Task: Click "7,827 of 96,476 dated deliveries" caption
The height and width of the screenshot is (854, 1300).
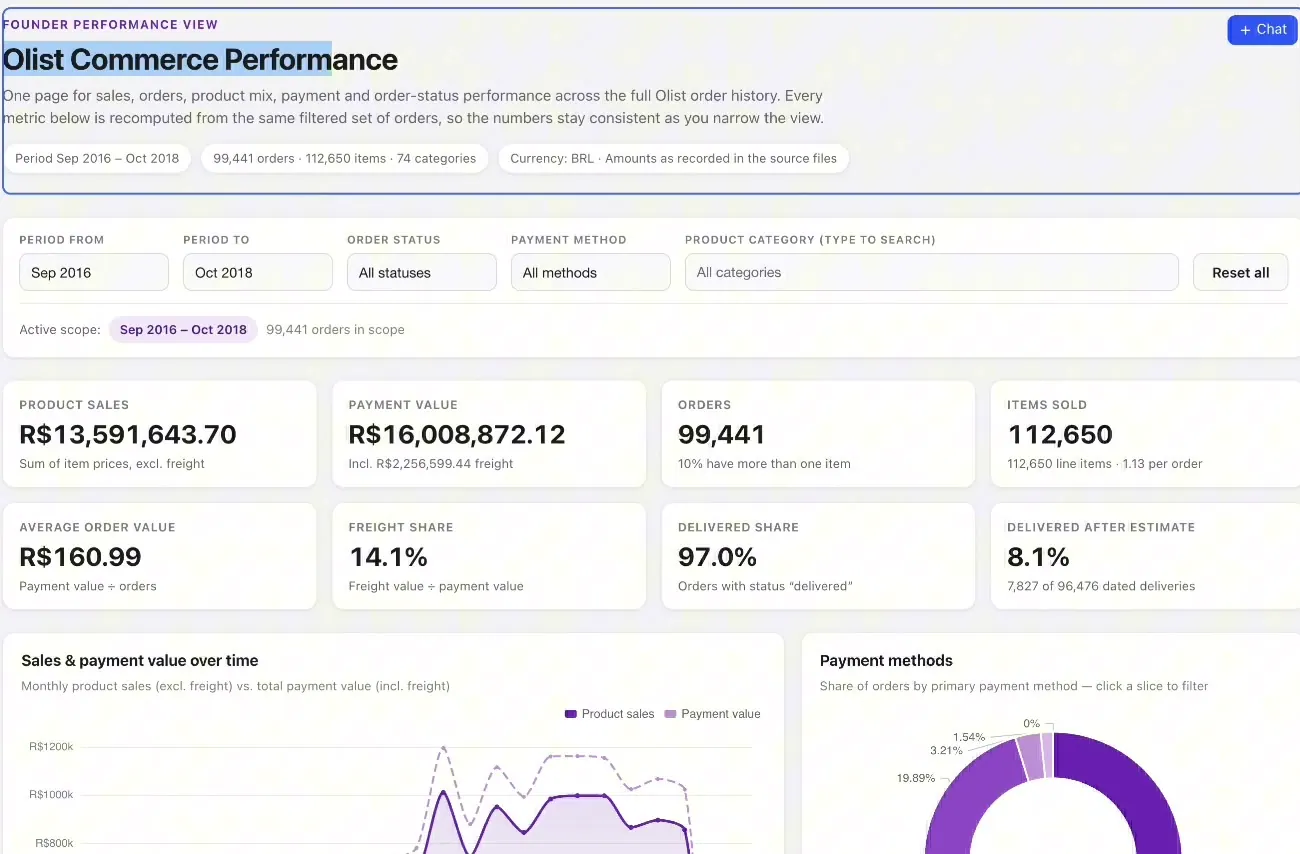Action: (1101, 586)
